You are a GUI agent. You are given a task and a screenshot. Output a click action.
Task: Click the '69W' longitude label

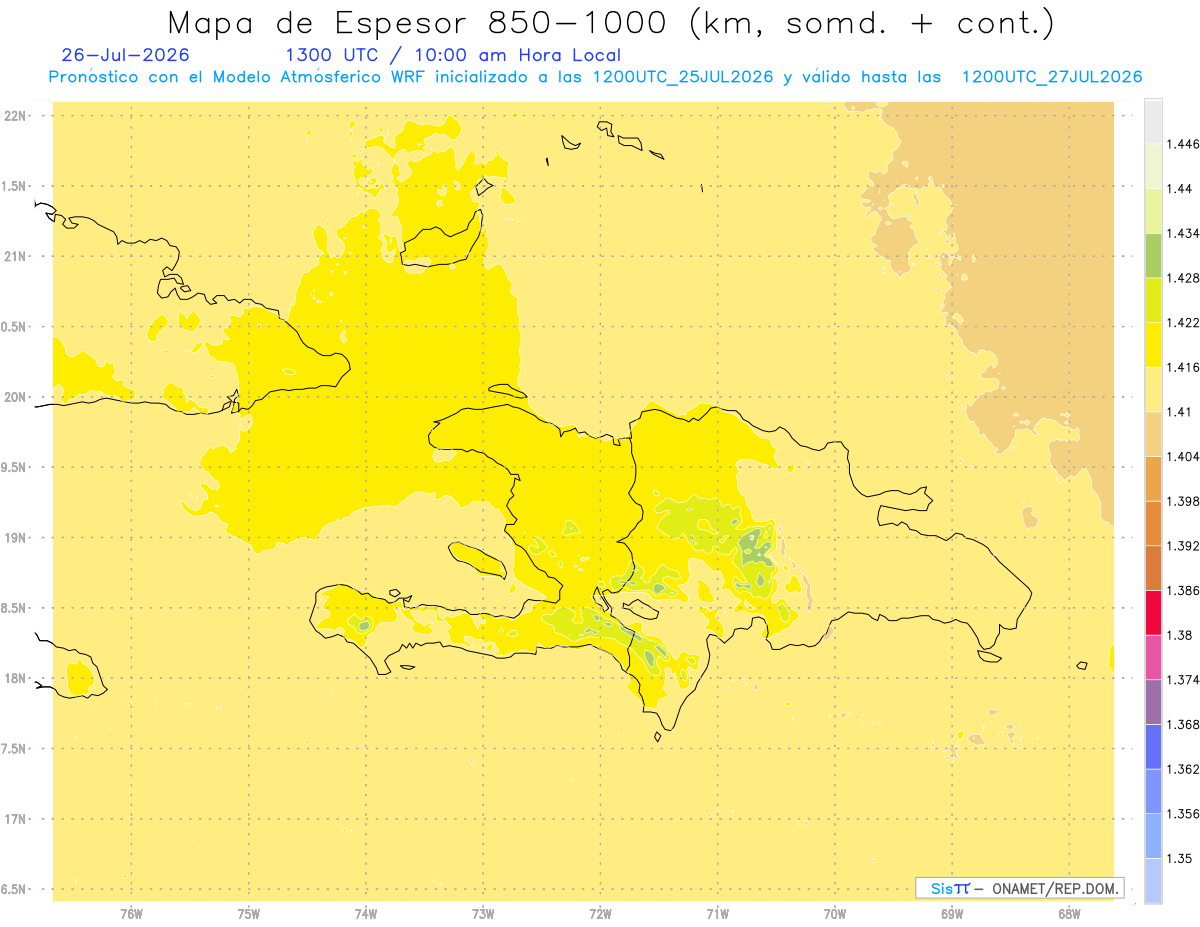[x=952, y=914]
